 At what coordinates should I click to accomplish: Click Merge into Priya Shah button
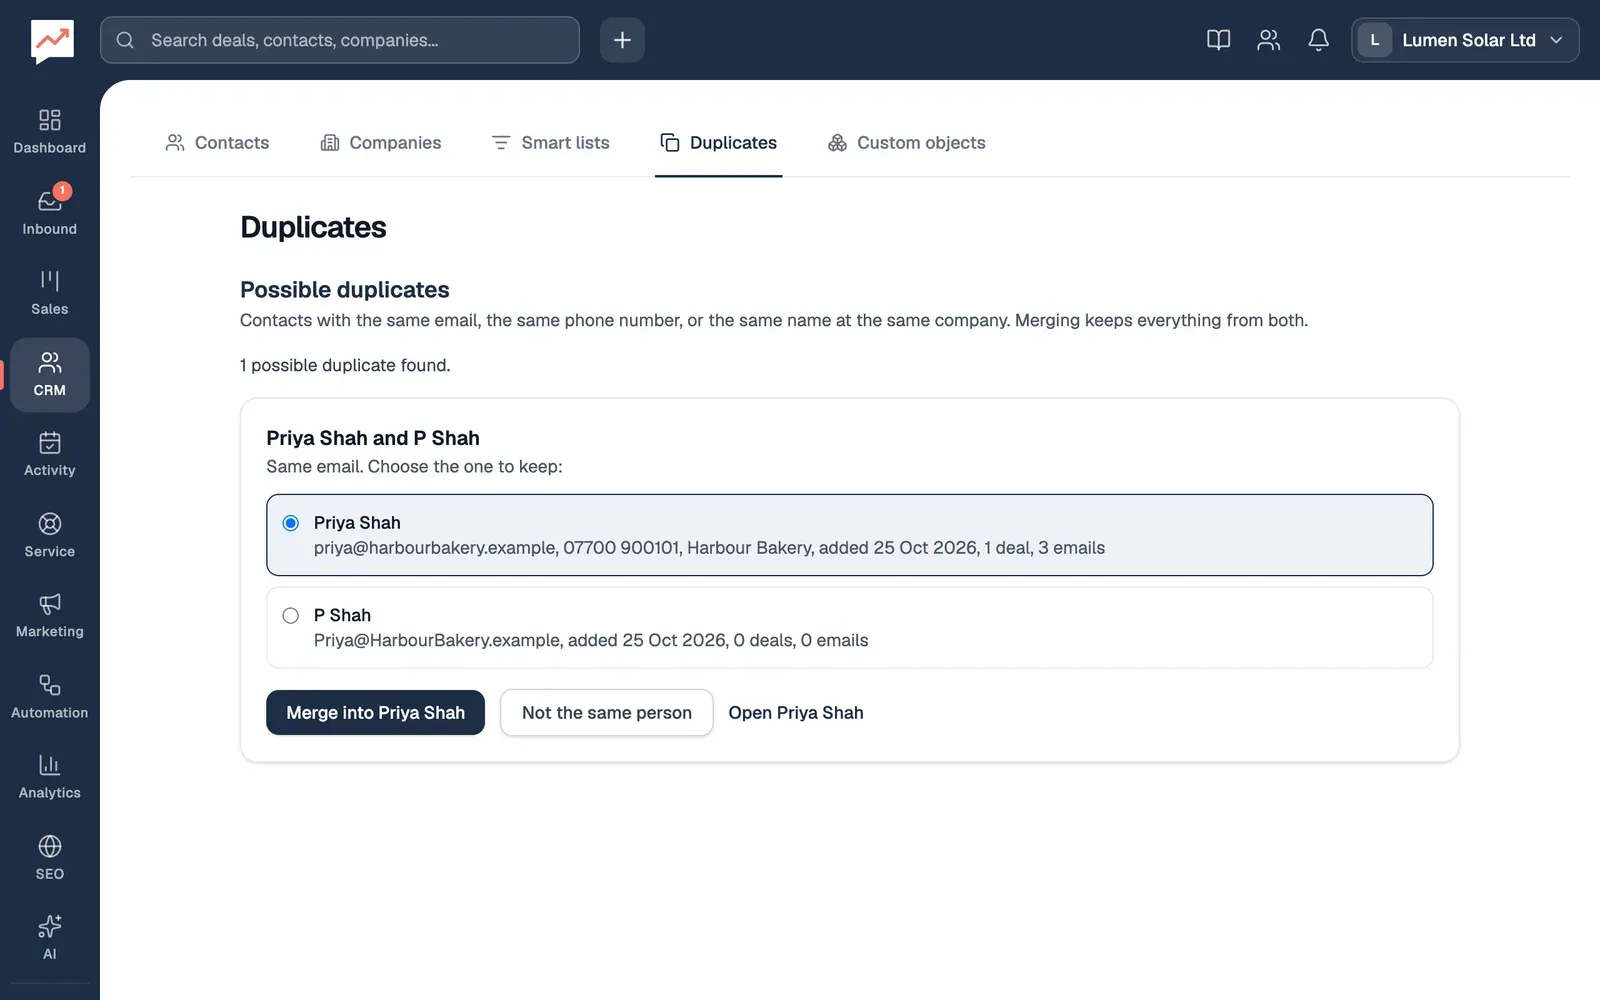pos(375,713)
